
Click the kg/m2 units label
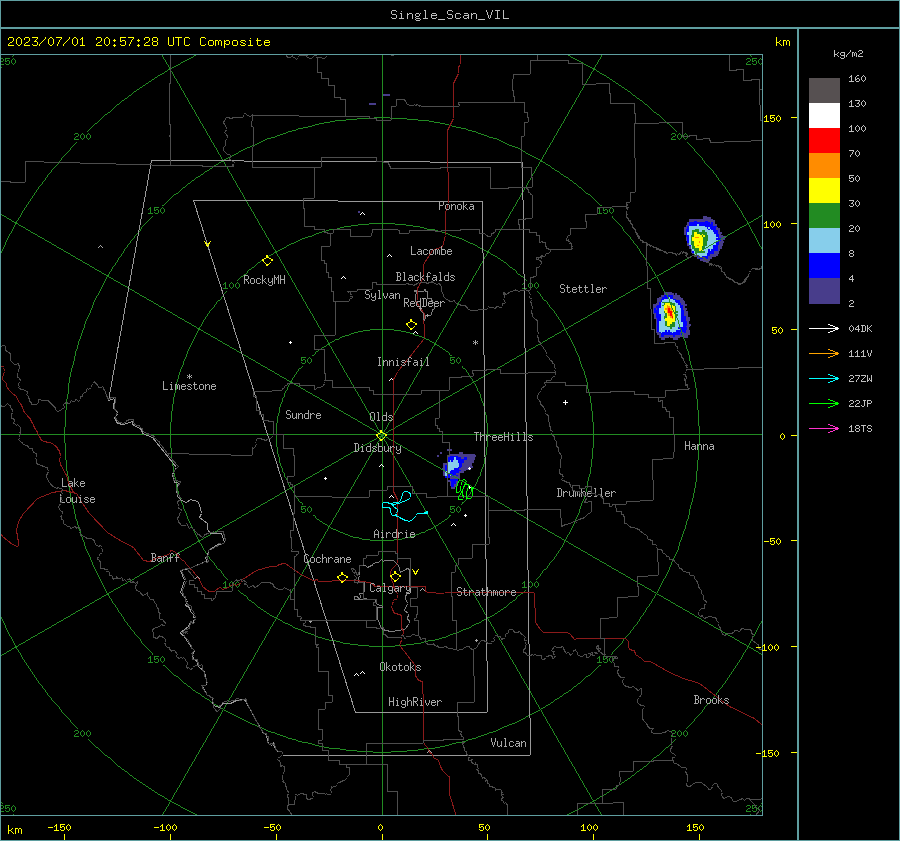pos(848,54)
